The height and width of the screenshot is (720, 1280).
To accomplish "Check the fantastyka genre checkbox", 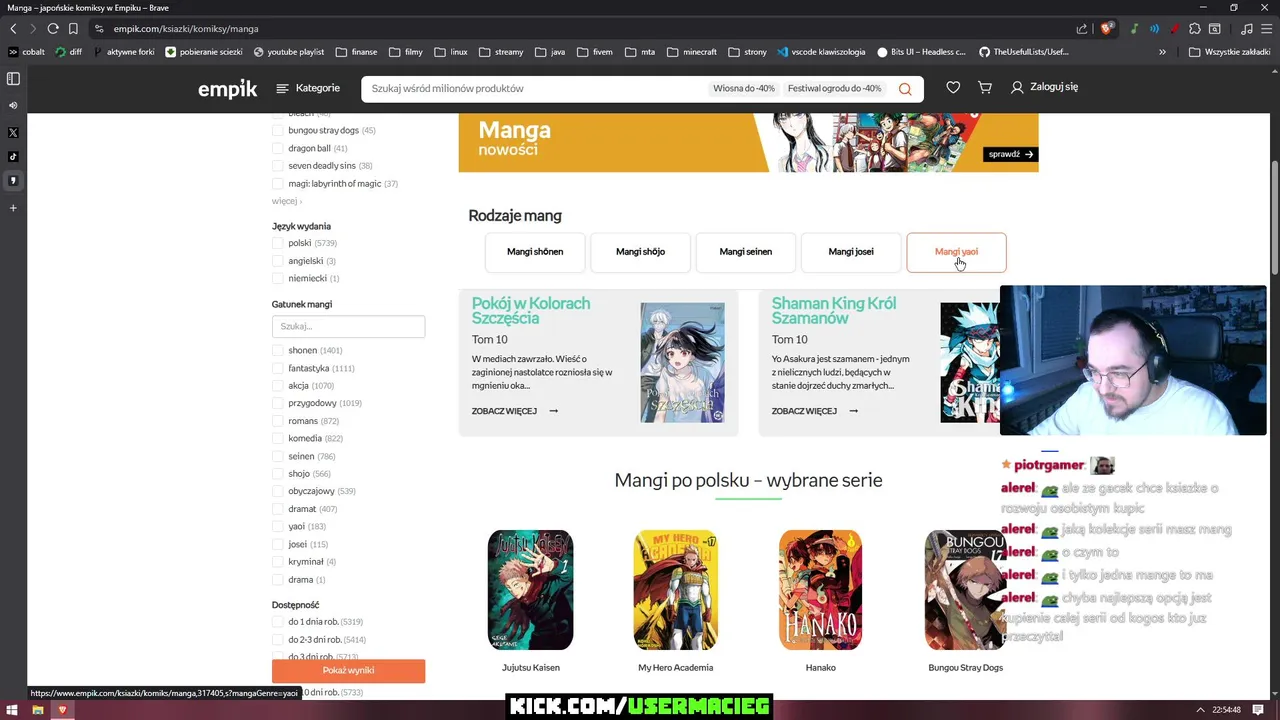I will click(279, 368).
